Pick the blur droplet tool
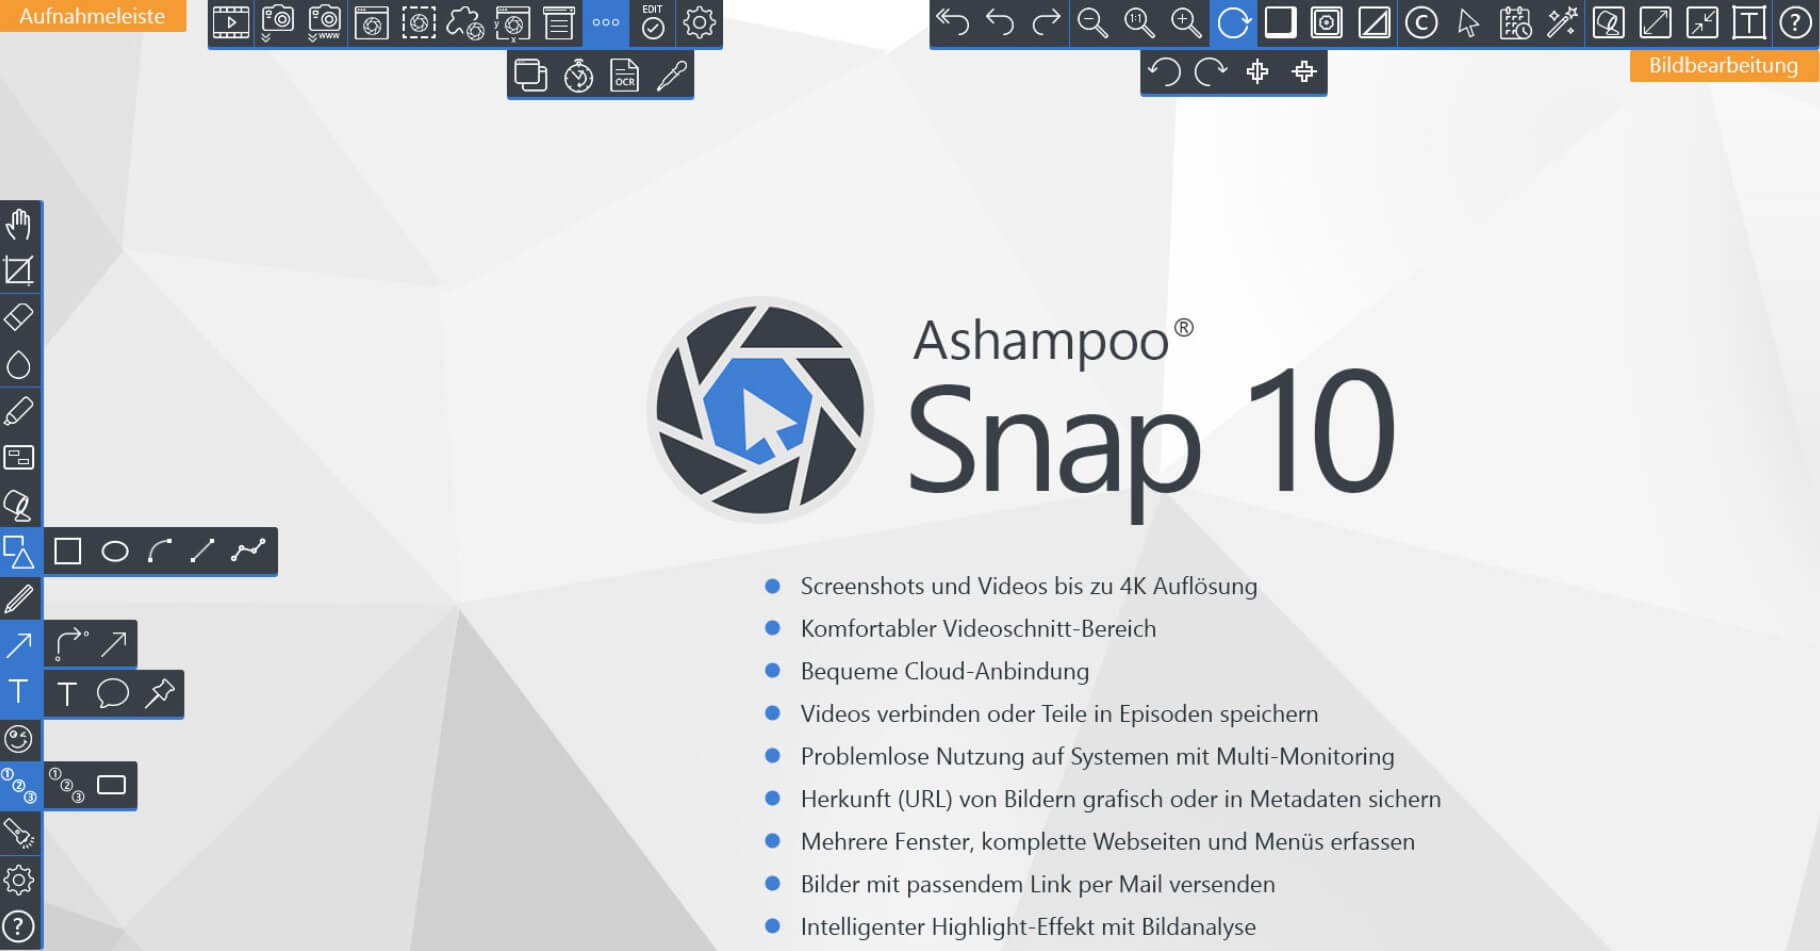This screenshot has height=951, width=1820. coord(19,364)
